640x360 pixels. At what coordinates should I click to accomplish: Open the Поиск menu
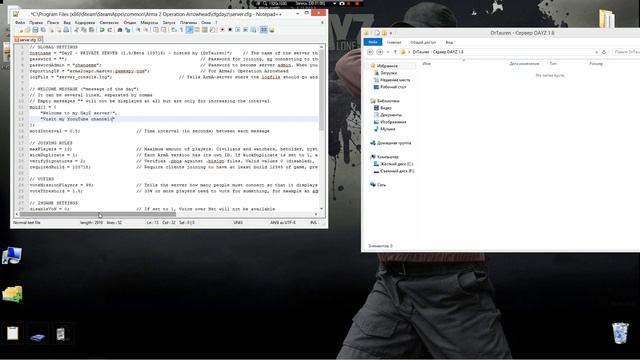(x=53, y=22)
